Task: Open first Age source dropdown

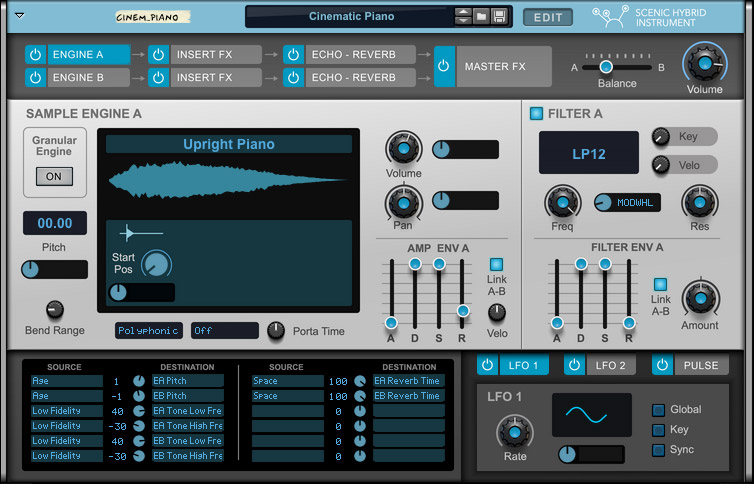Action: pos(67,381)
